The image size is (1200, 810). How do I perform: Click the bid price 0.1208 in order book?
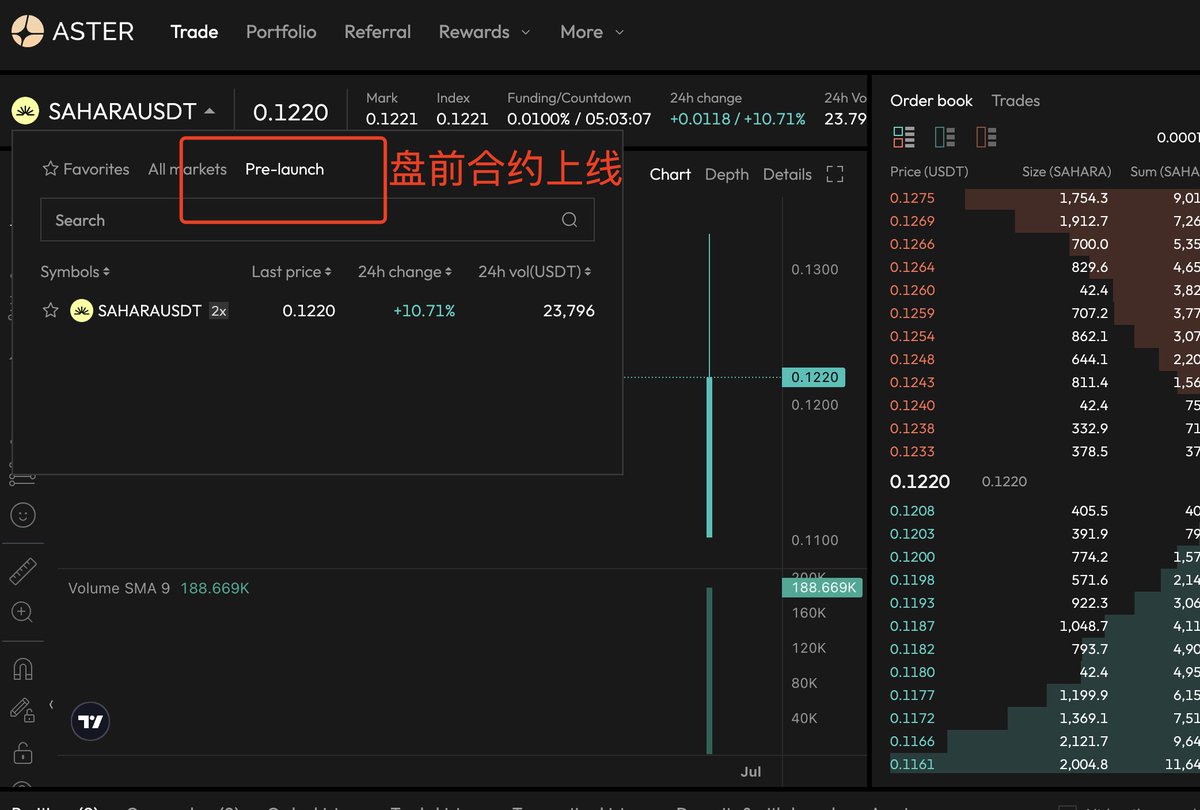[912, 511]
